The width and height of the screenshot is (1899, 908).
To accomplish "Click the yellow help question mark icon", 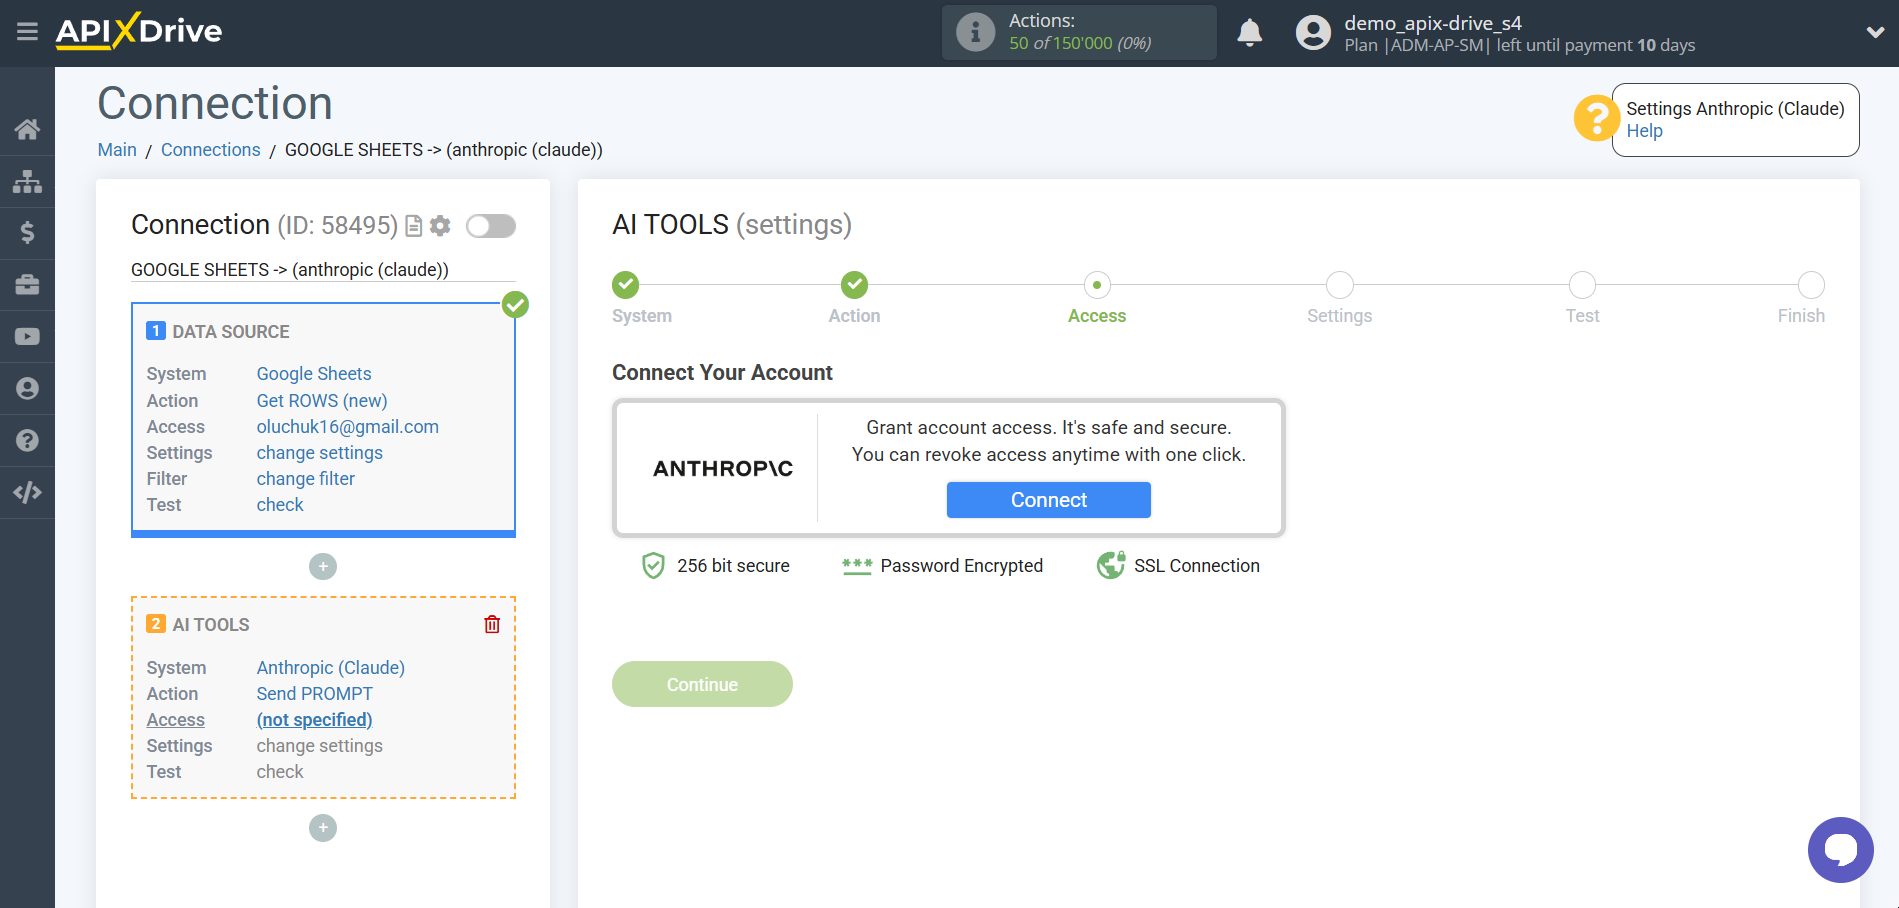I will 1596,119.
